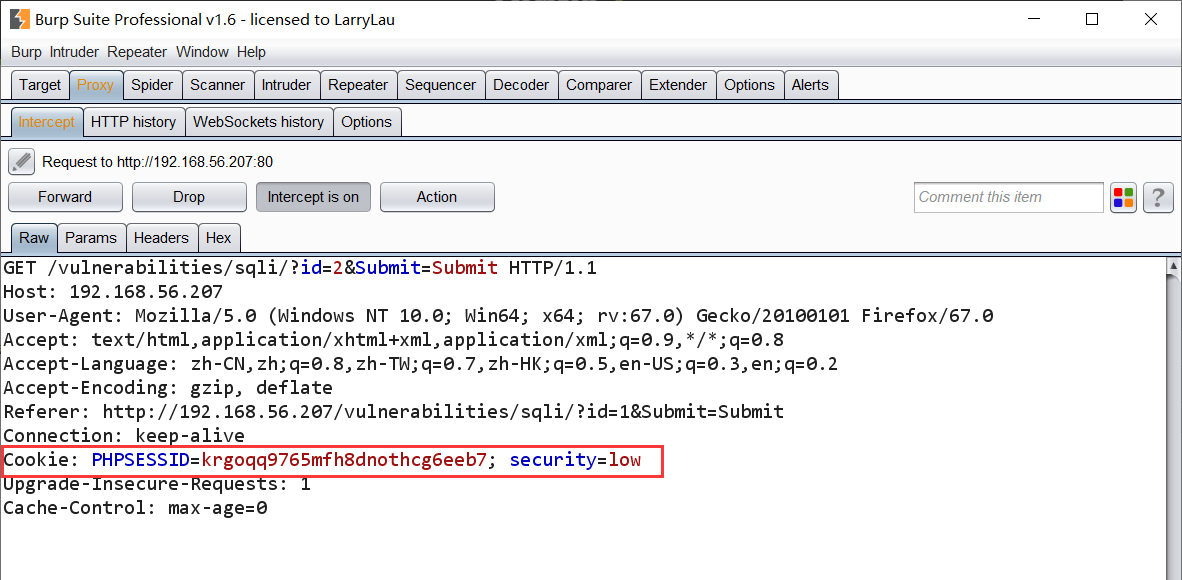Open the Action menu button
1182x580 pixels.
click(436, 197)
